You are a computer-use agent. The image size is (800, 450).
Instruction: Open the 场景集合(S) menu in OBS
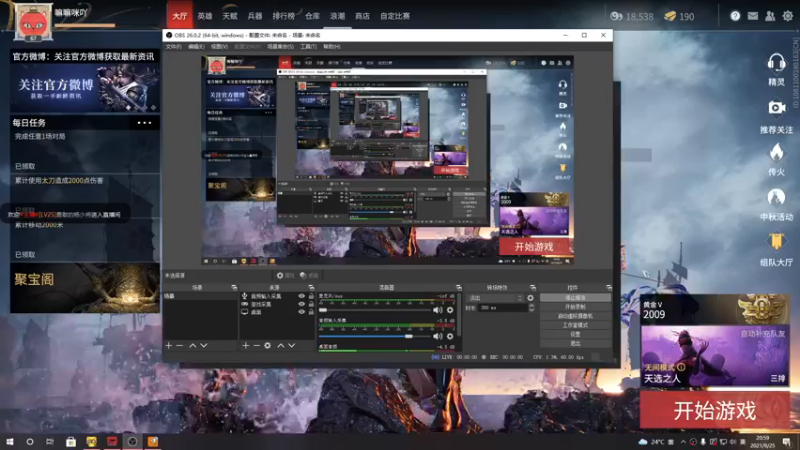click(x=280, y=46)
